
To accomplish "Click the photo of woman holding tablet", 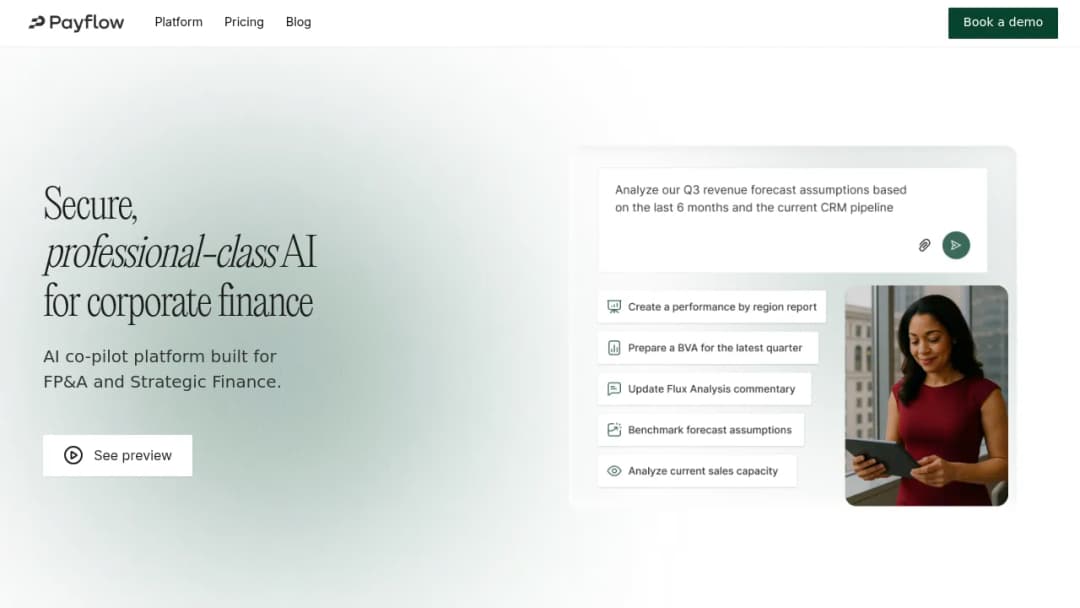I will [x=926, y=395].
